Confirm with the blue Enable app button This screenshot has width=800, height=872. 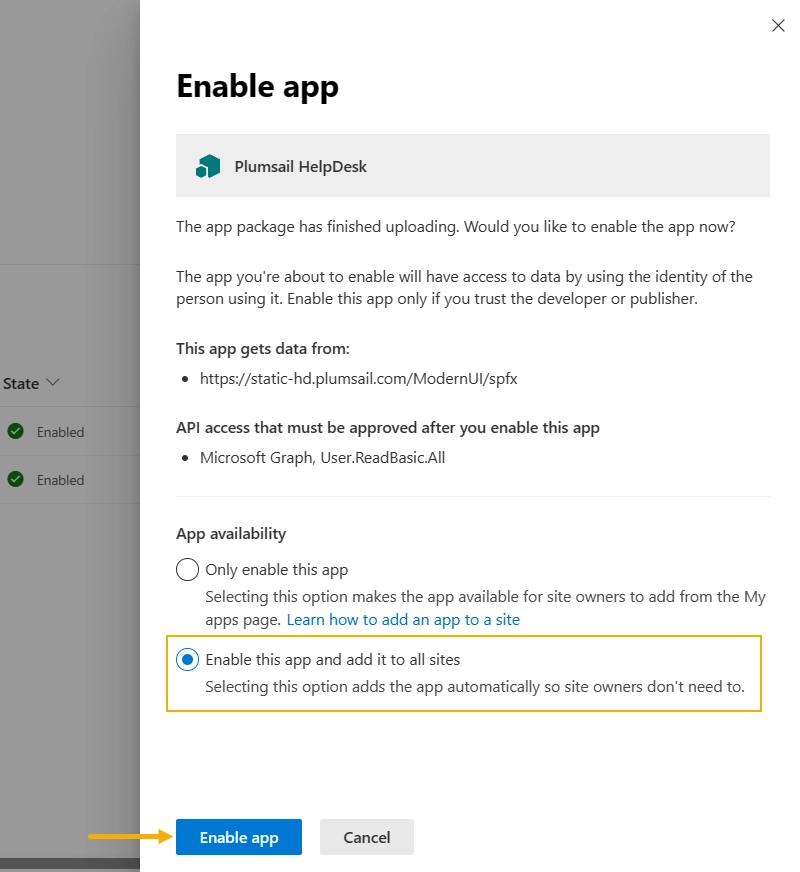239,837
